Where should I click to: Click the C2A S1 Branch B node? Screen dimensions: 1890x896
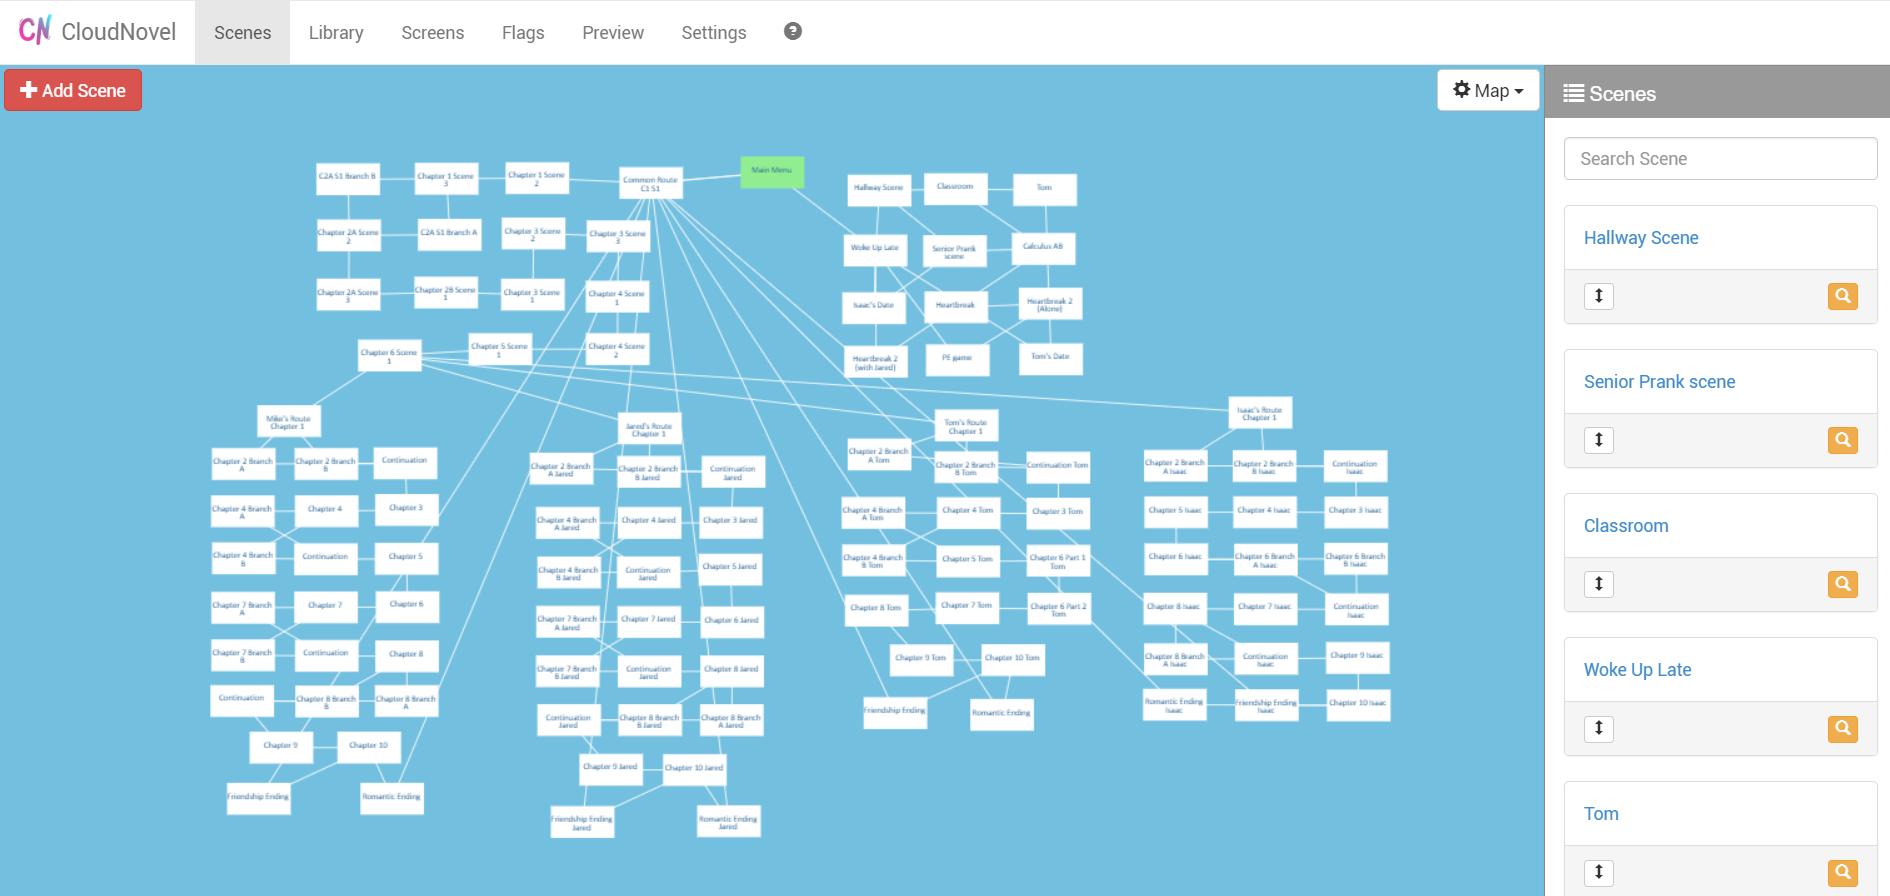pos(348,178)
